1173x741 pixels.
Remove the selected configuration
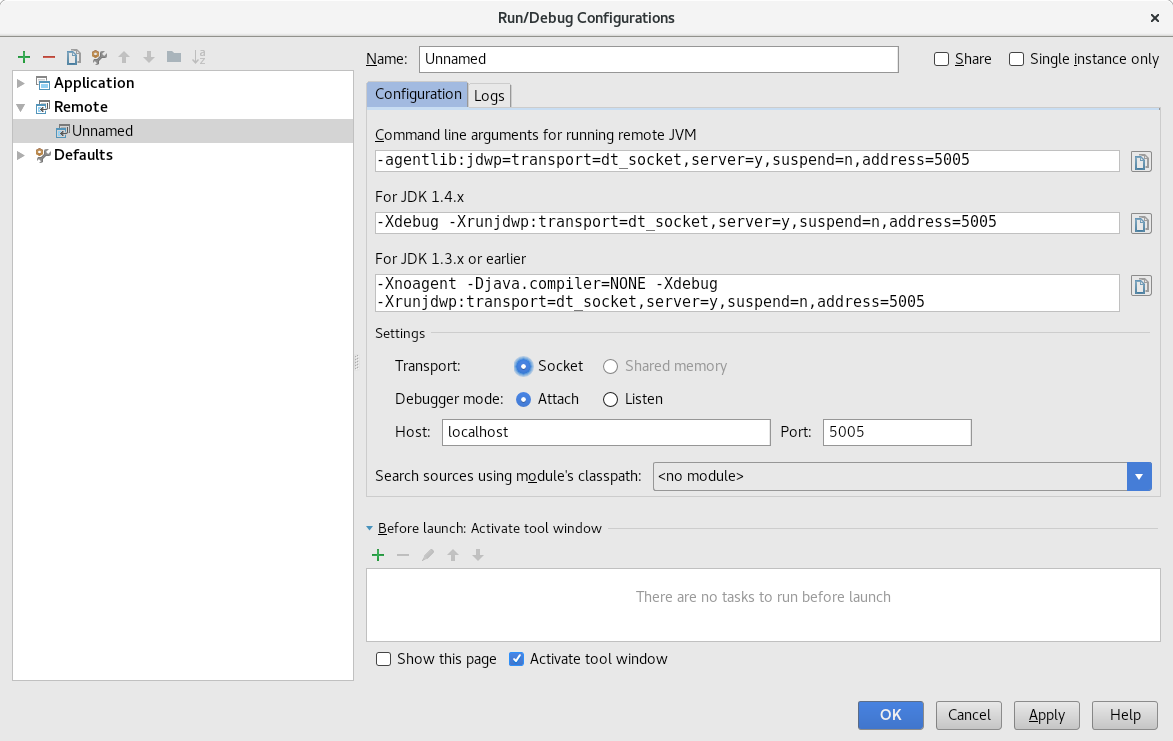(x=47, y=57)
